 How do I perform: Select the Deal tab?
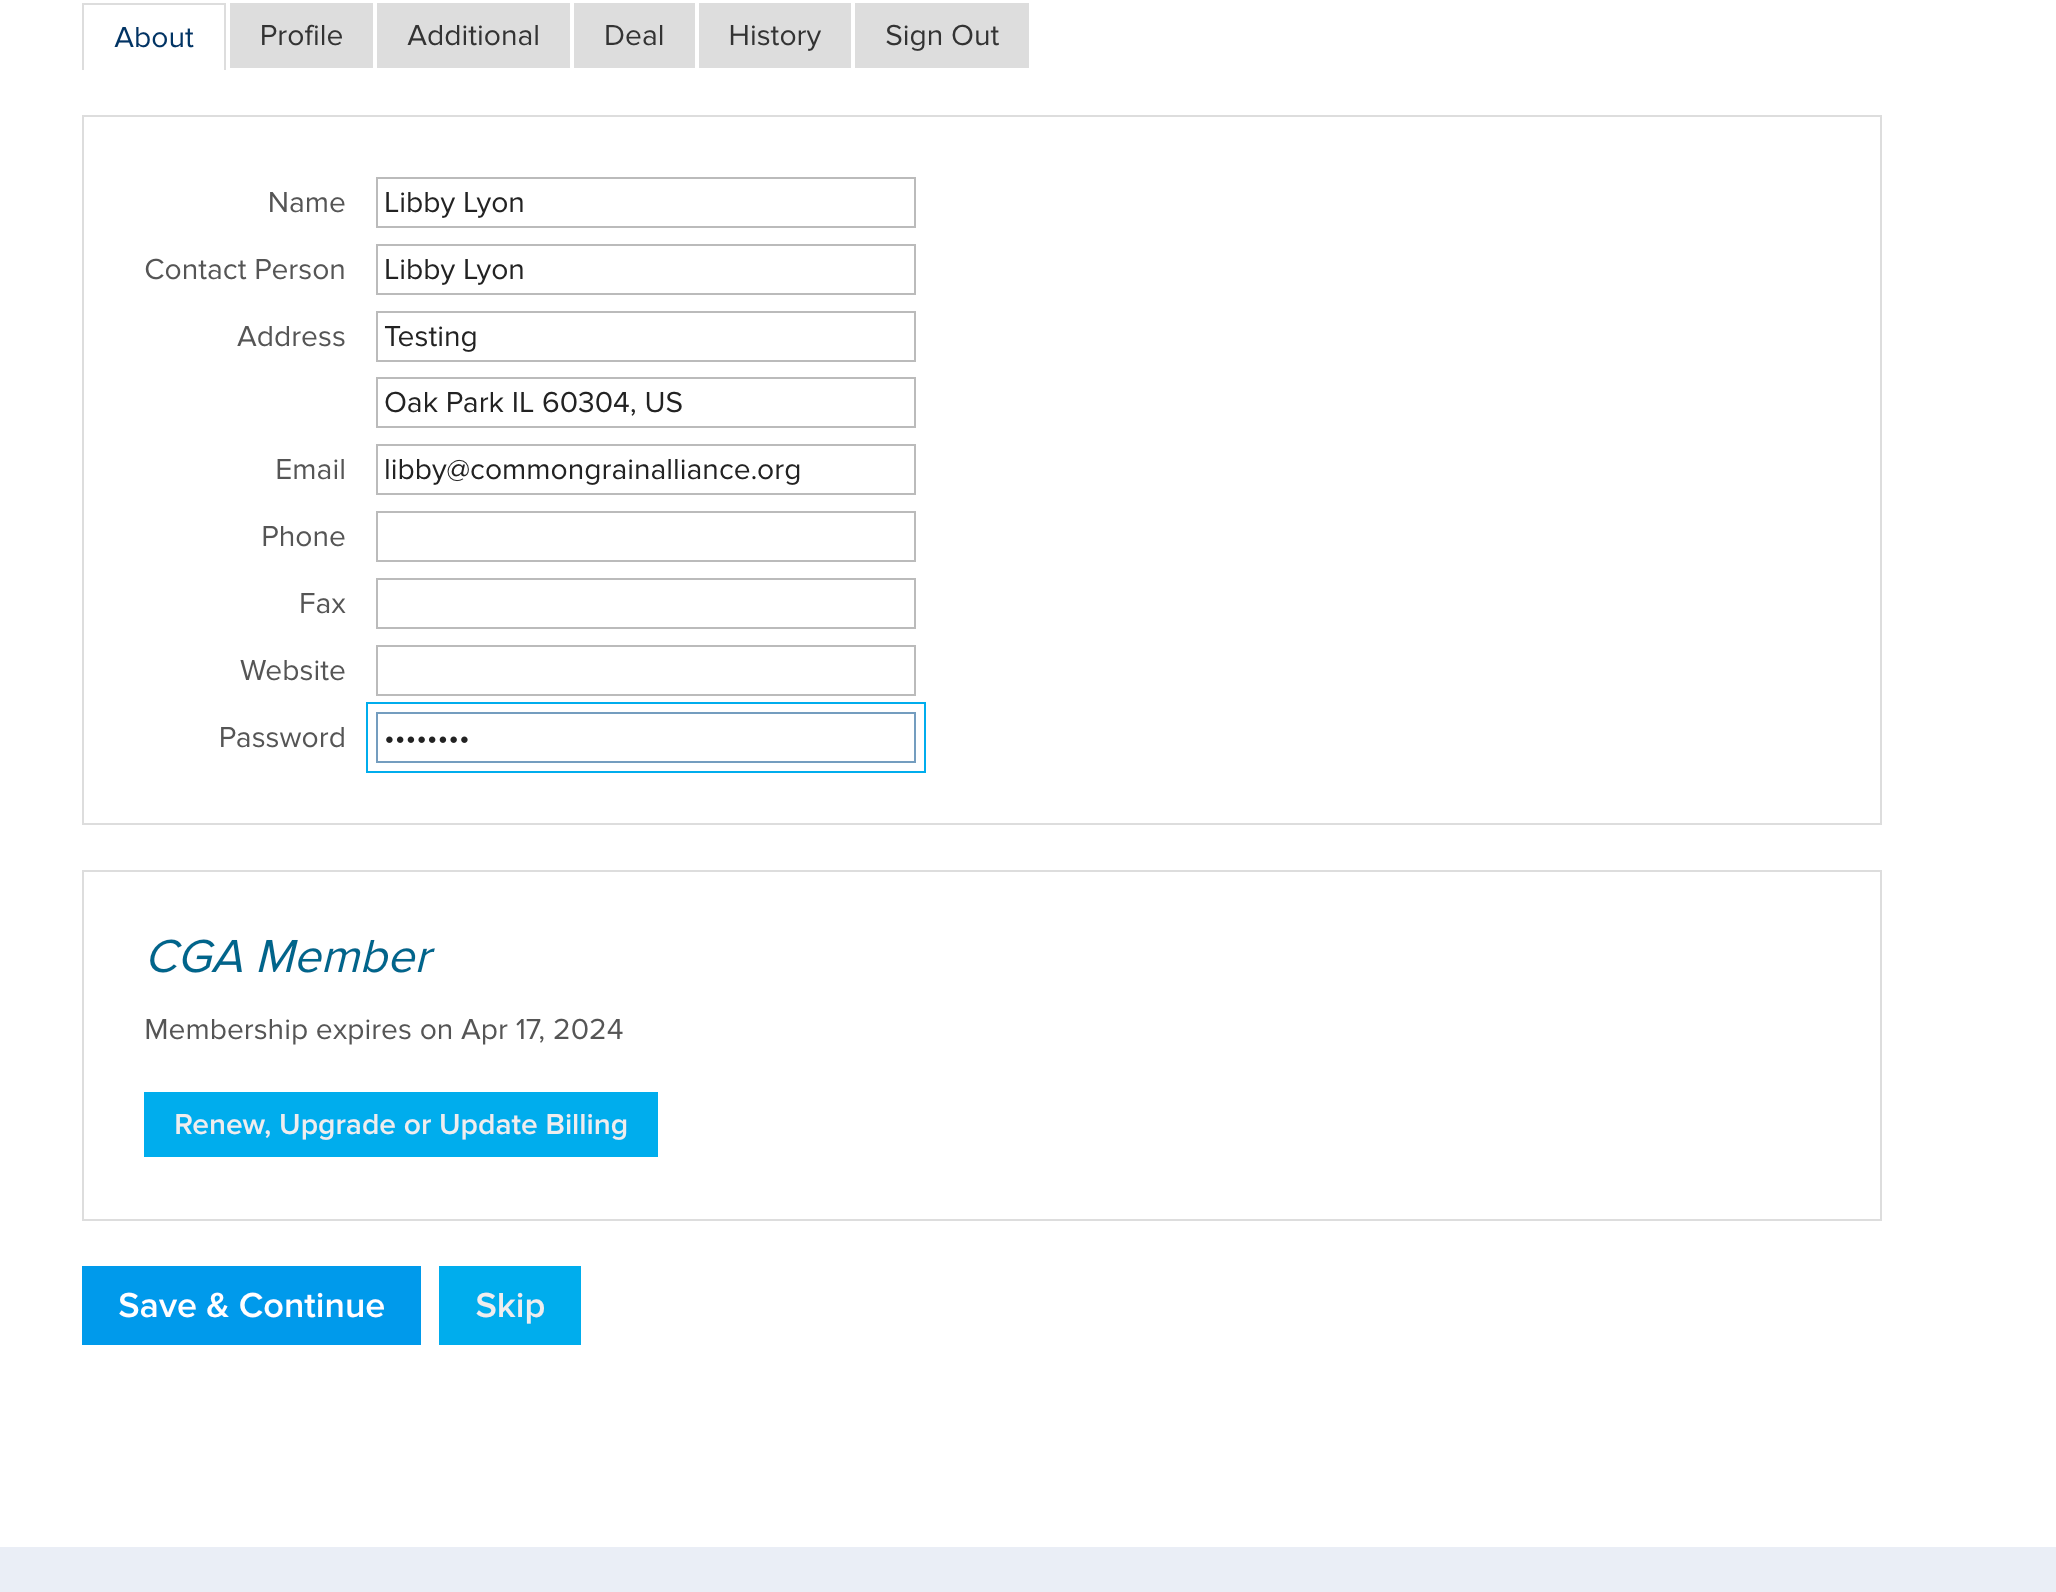click(634, 36)
